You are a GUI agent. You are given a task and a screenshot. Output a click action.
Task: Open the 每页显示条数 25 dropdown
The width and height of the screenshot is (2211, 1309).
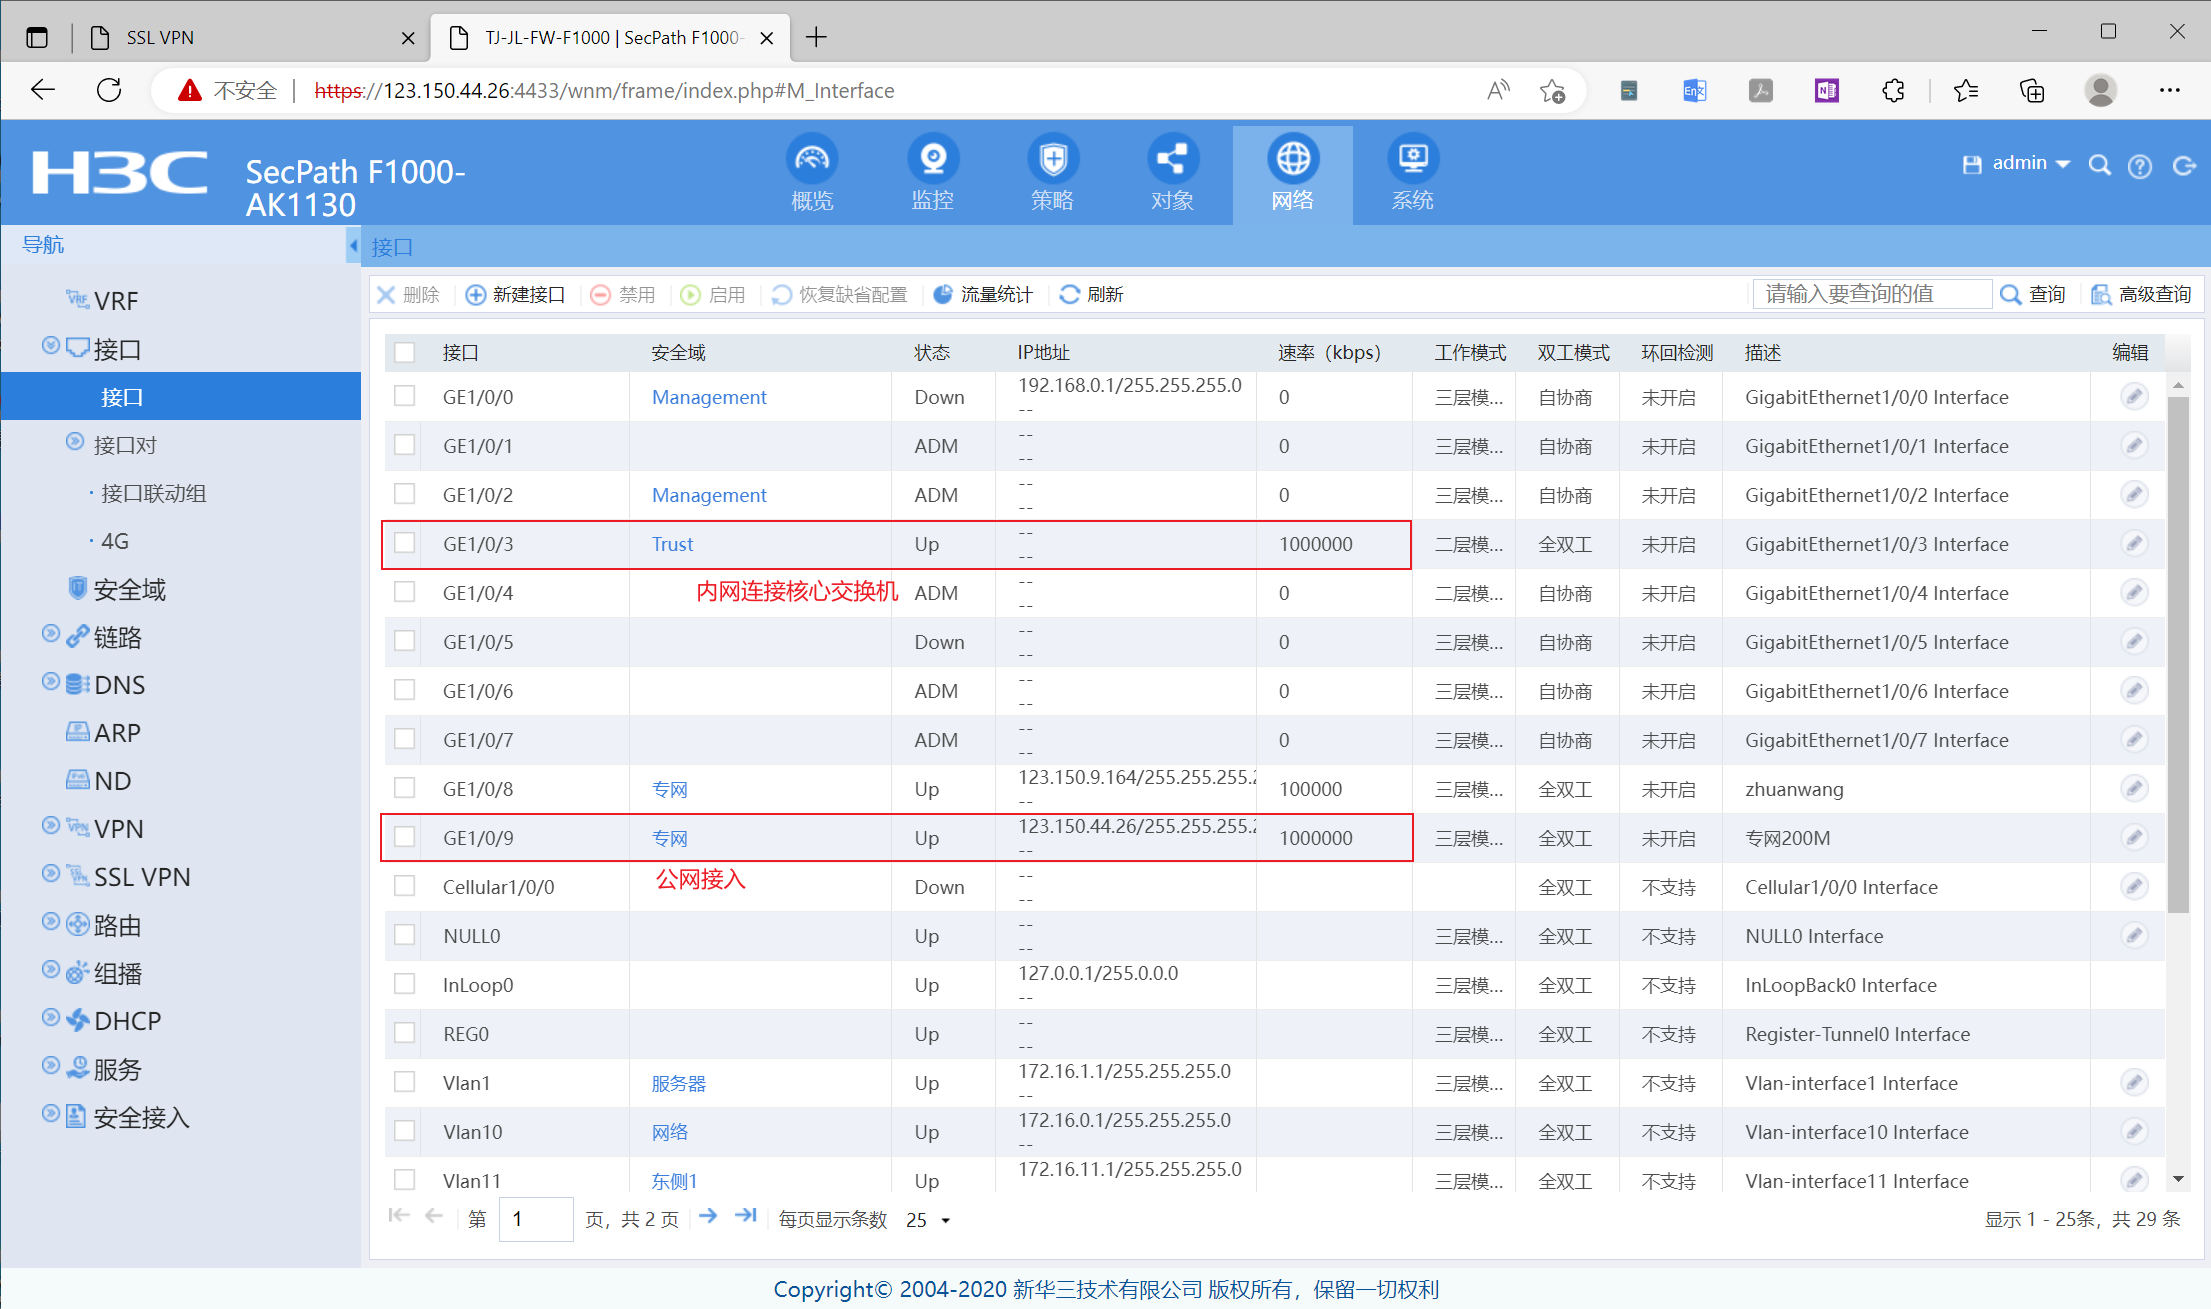pos(929,1220)
